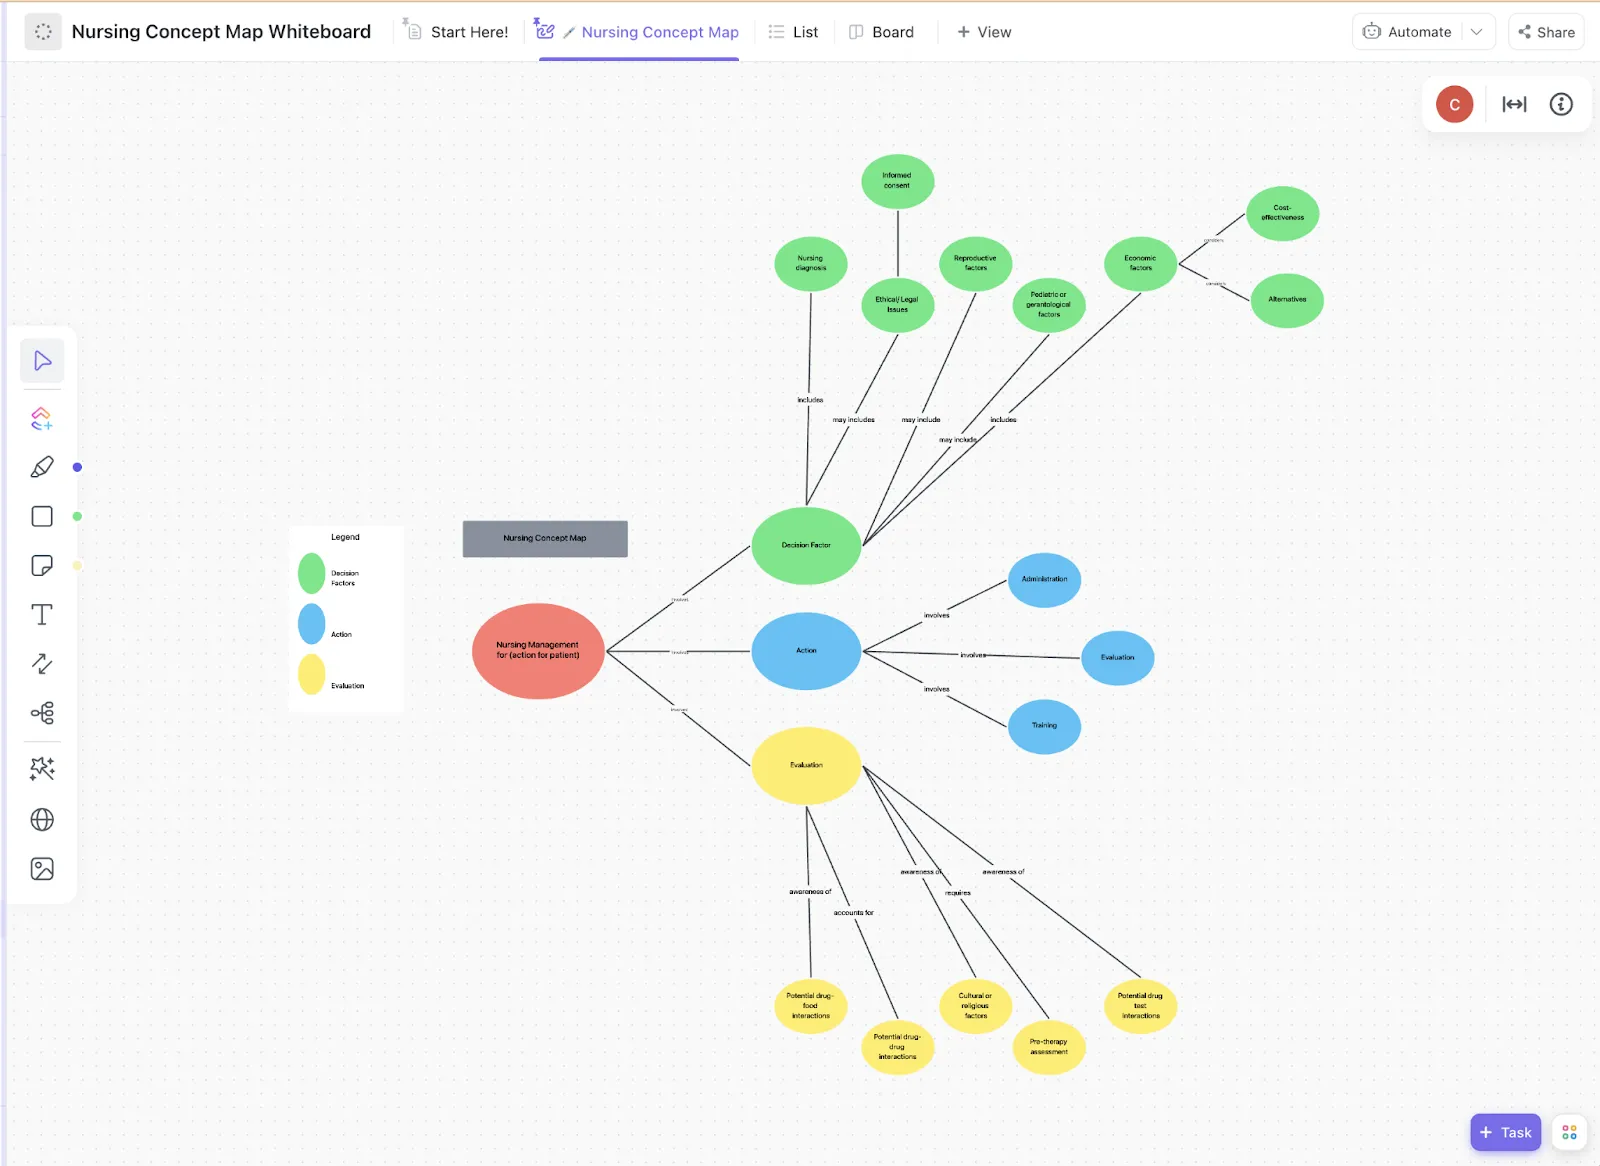1600x1166 pixels.
Task: Click the 'requires' connector label
Action: 958,893
